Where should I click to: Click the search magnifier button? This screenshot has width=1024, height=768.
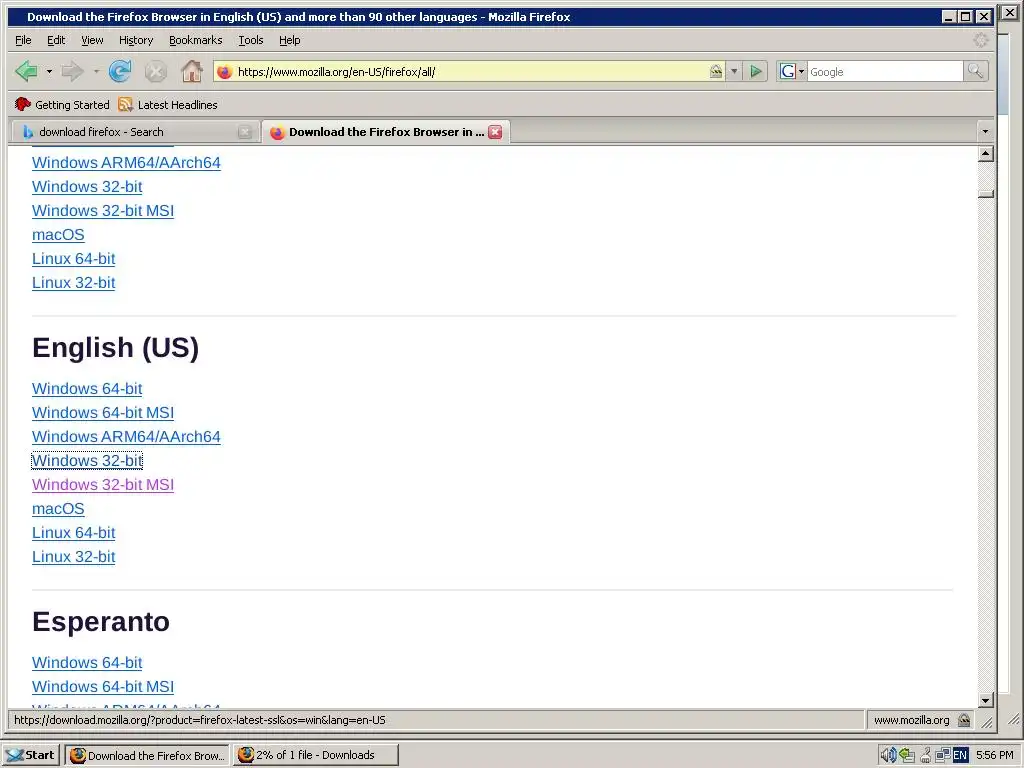(975, 71)
